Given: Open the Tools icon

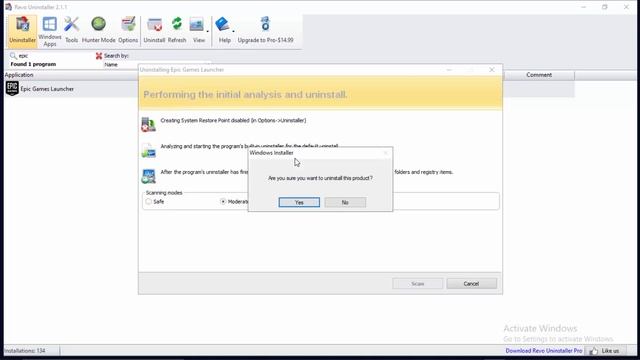Looking at the screenshot, I should point(71,30).
